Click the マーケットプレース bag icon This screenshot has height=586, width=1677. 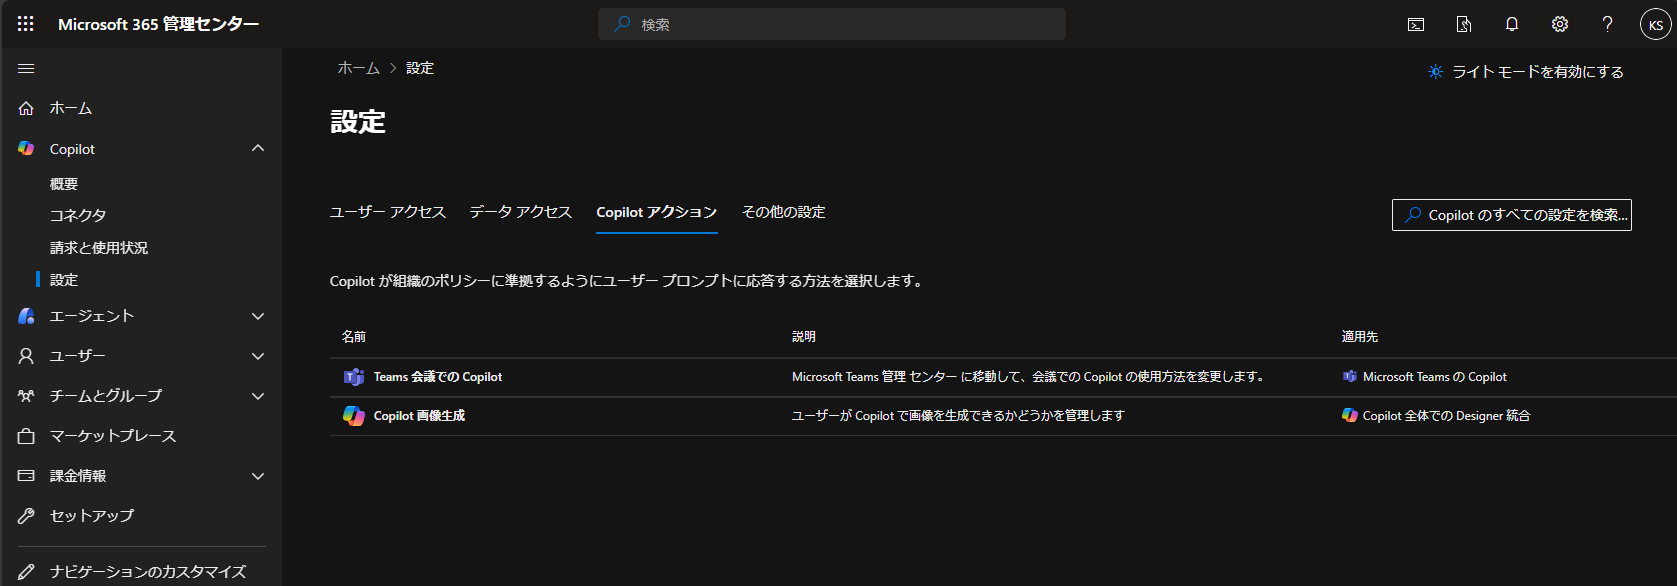tap(27, 436)
